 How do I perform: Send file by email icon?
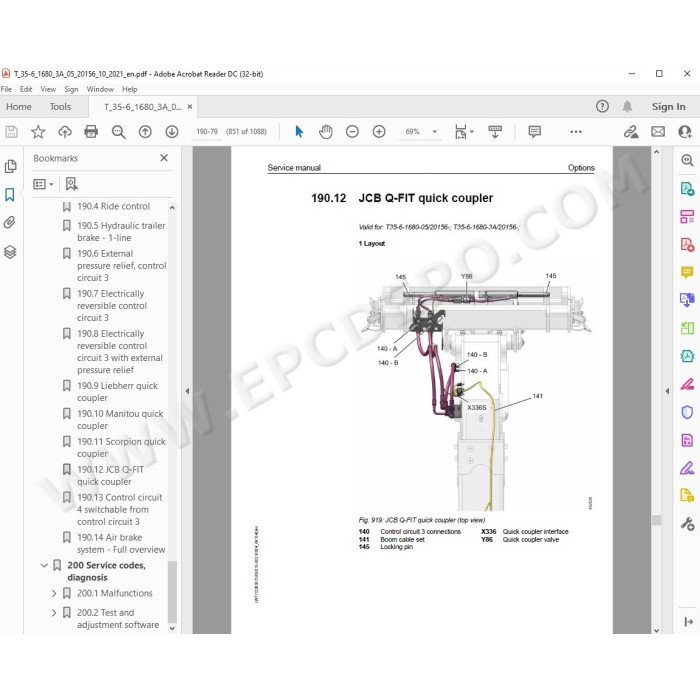[x=658, y=132]
